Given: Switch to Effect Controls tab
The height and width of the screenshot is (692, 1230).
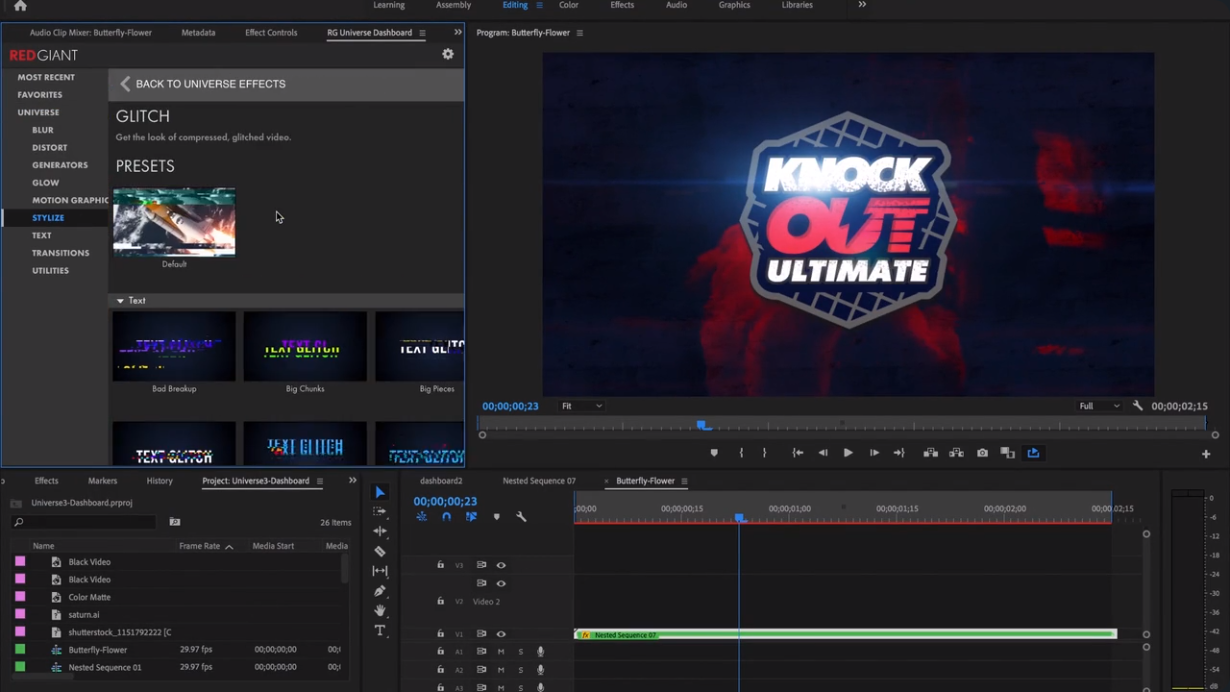Looking at the screenshot, I should [271, 33].
